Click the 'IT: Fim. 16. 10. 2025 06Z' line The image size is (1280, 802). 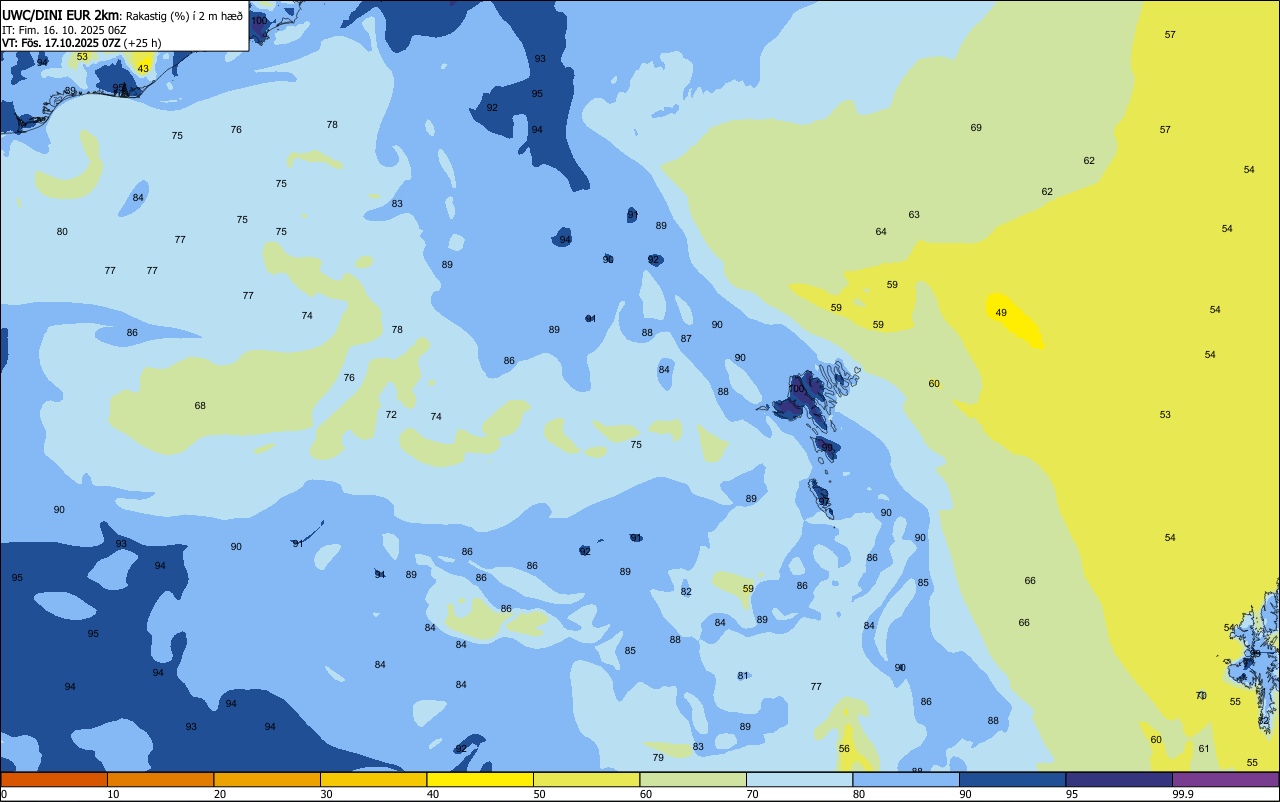point(64,29)
